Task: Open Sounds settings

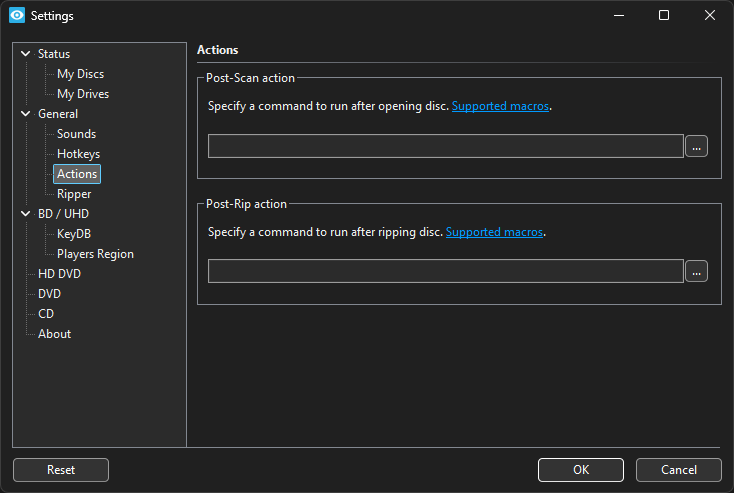Action: click(76, 134)
